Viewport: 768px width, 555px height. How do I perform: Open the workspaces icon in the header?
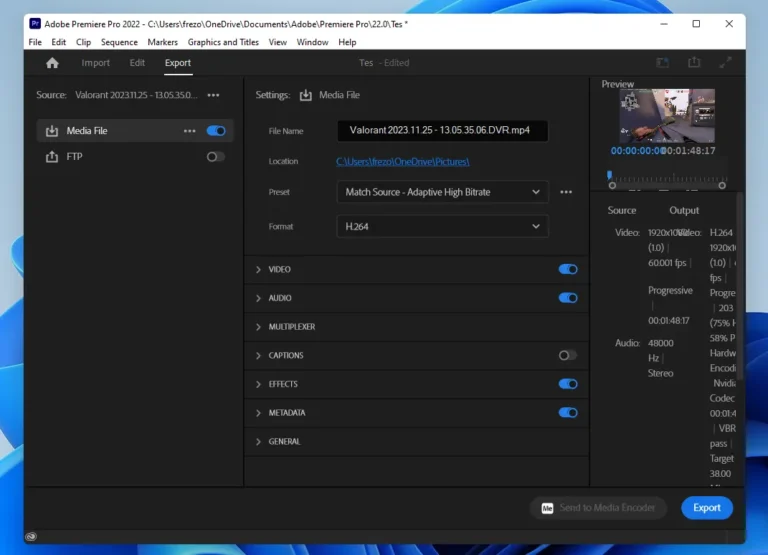(x=662, y=62)
